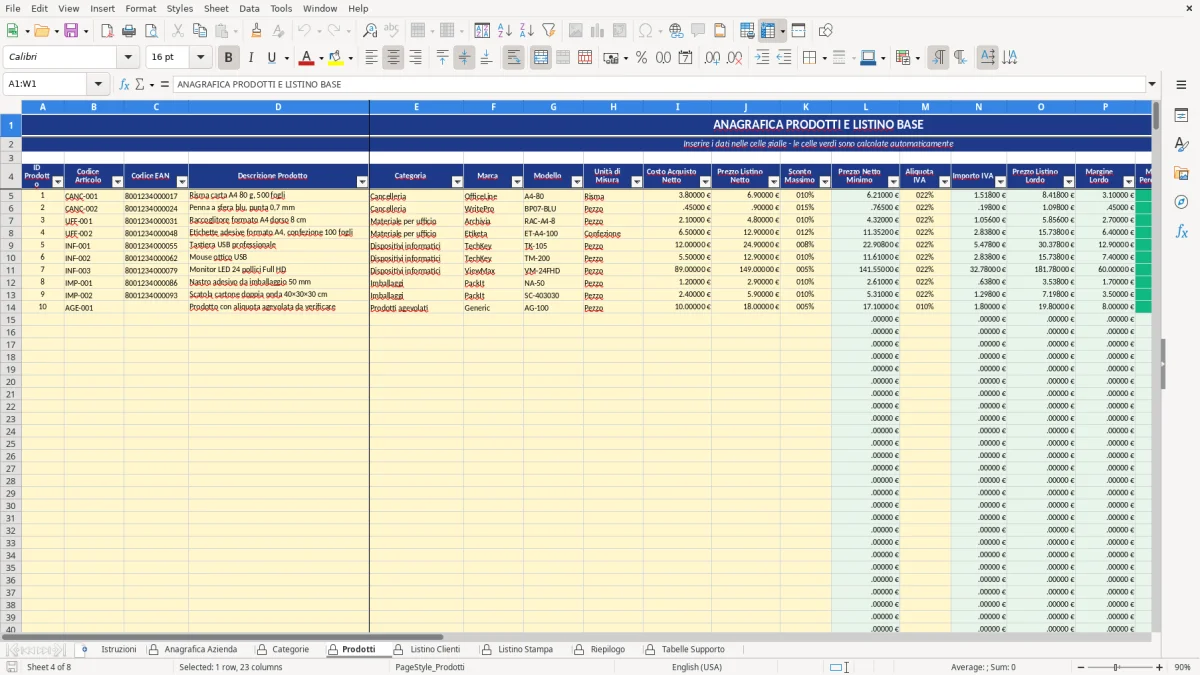The image size is (1200, 675).
Task: Open Print Preview from the toolbar
Action: pyautogui.click(x=151, y=31)
